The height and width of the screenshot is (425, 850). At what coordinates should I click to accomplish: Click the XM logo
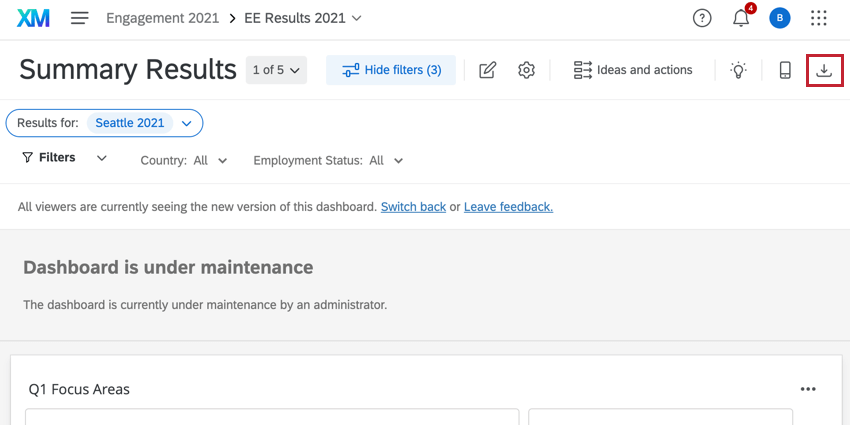tap(33, 18)
